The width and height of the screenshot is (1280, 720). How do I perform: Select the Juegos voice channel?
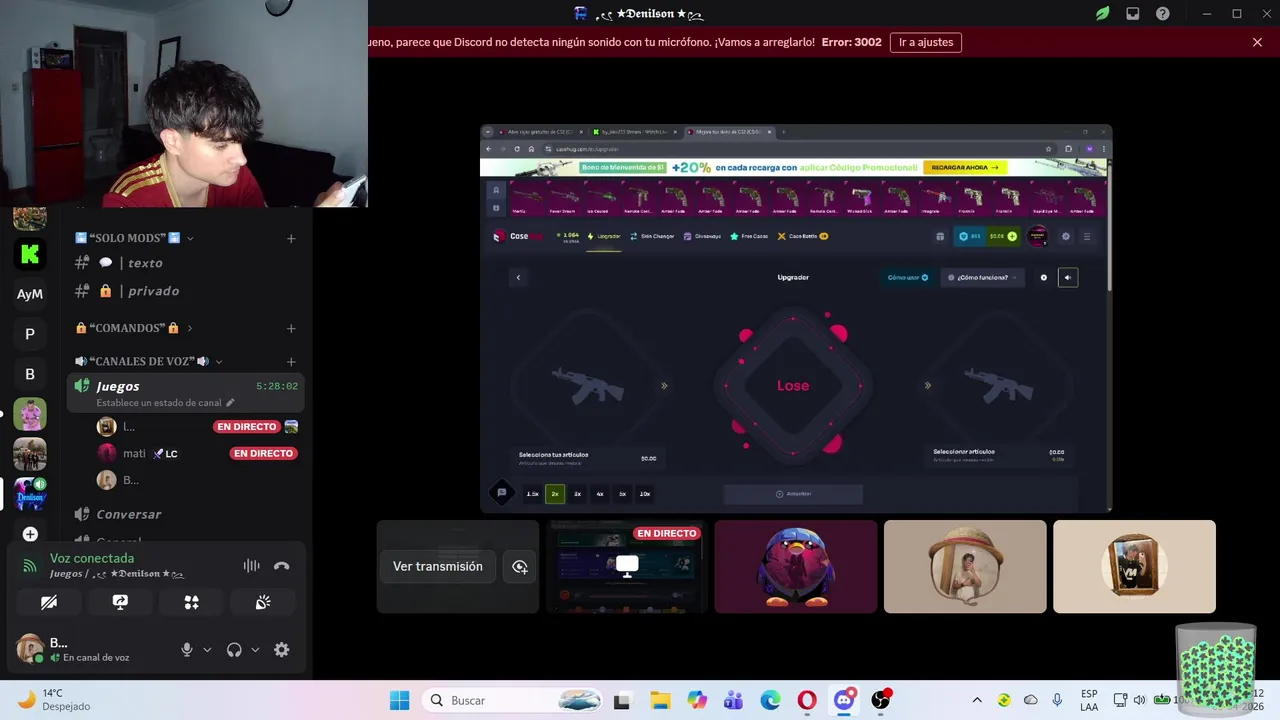(x=186, y=393)
